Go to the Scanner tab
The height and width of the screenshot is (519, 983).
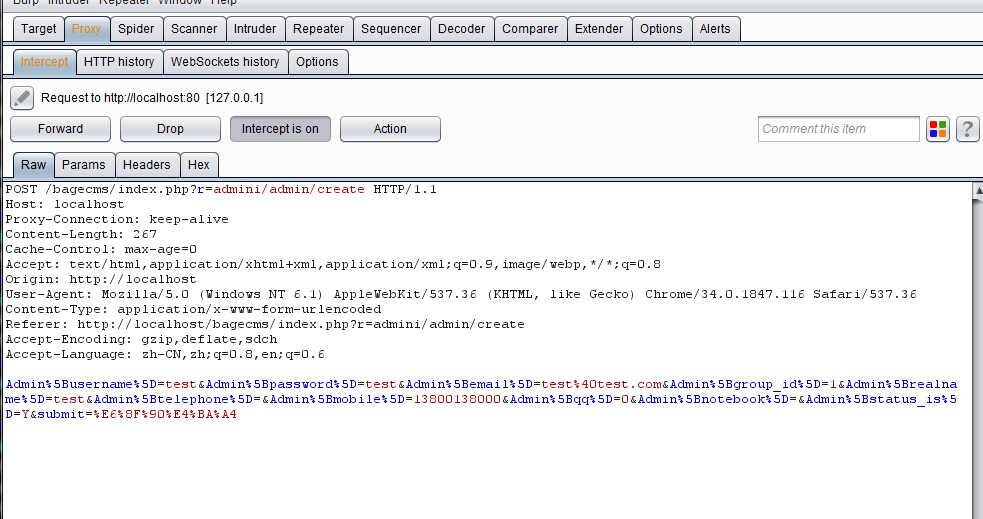click(x=194, y=29)
